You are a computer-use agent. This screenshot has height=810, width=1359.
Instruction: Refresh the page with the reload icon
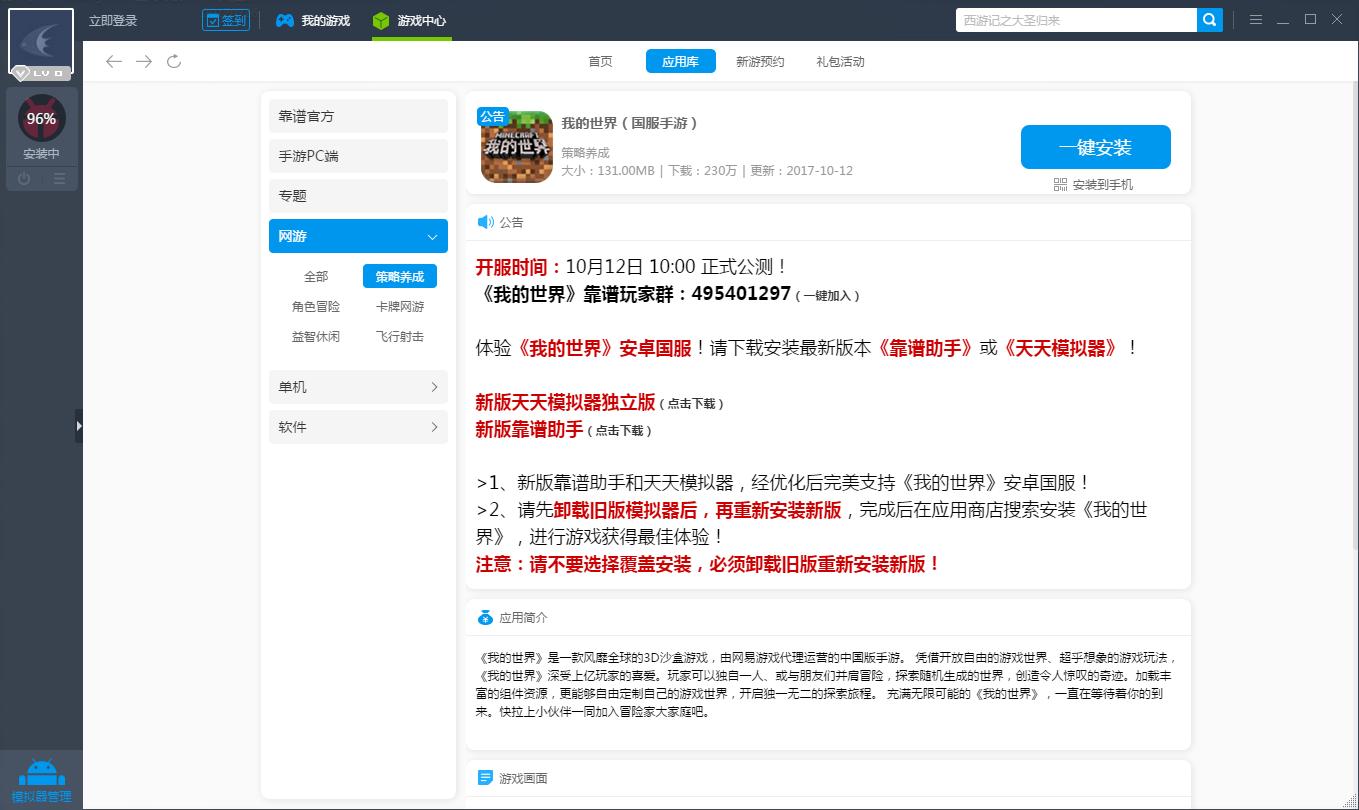(x=174, y=61)
